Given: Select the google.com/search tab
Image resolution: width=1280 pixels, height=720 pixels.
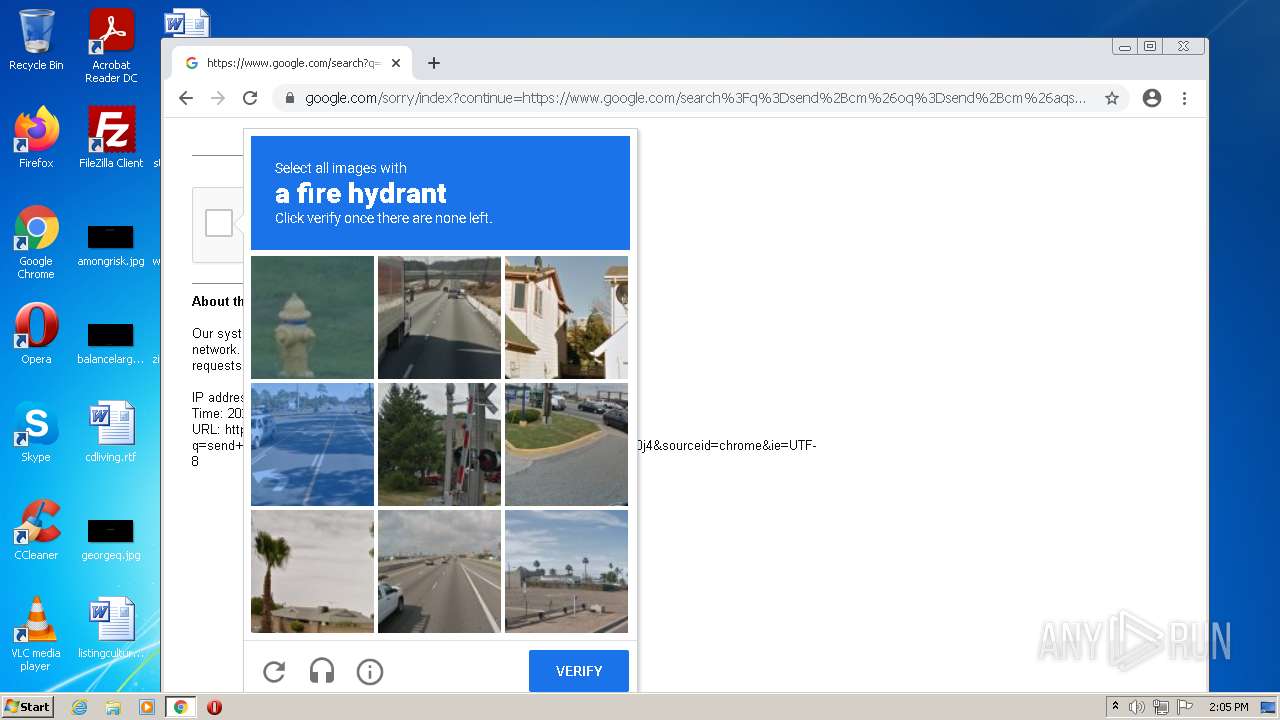Looking at the screenshot, I should pyautogui.click(x=292, y=63).
